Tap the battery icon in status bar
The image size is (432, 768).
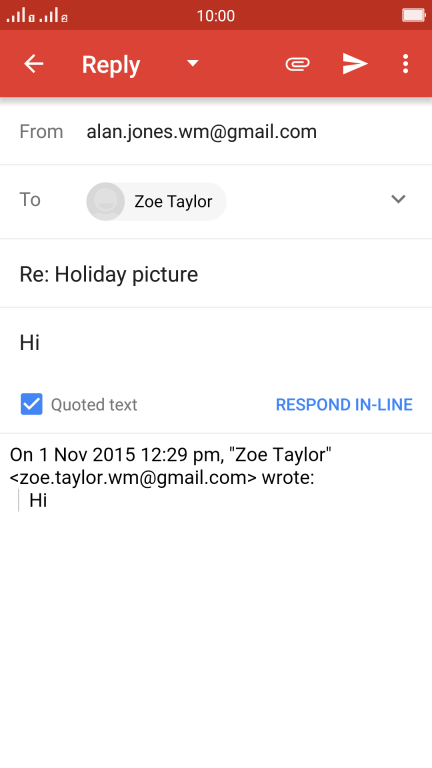coord(414,15)
